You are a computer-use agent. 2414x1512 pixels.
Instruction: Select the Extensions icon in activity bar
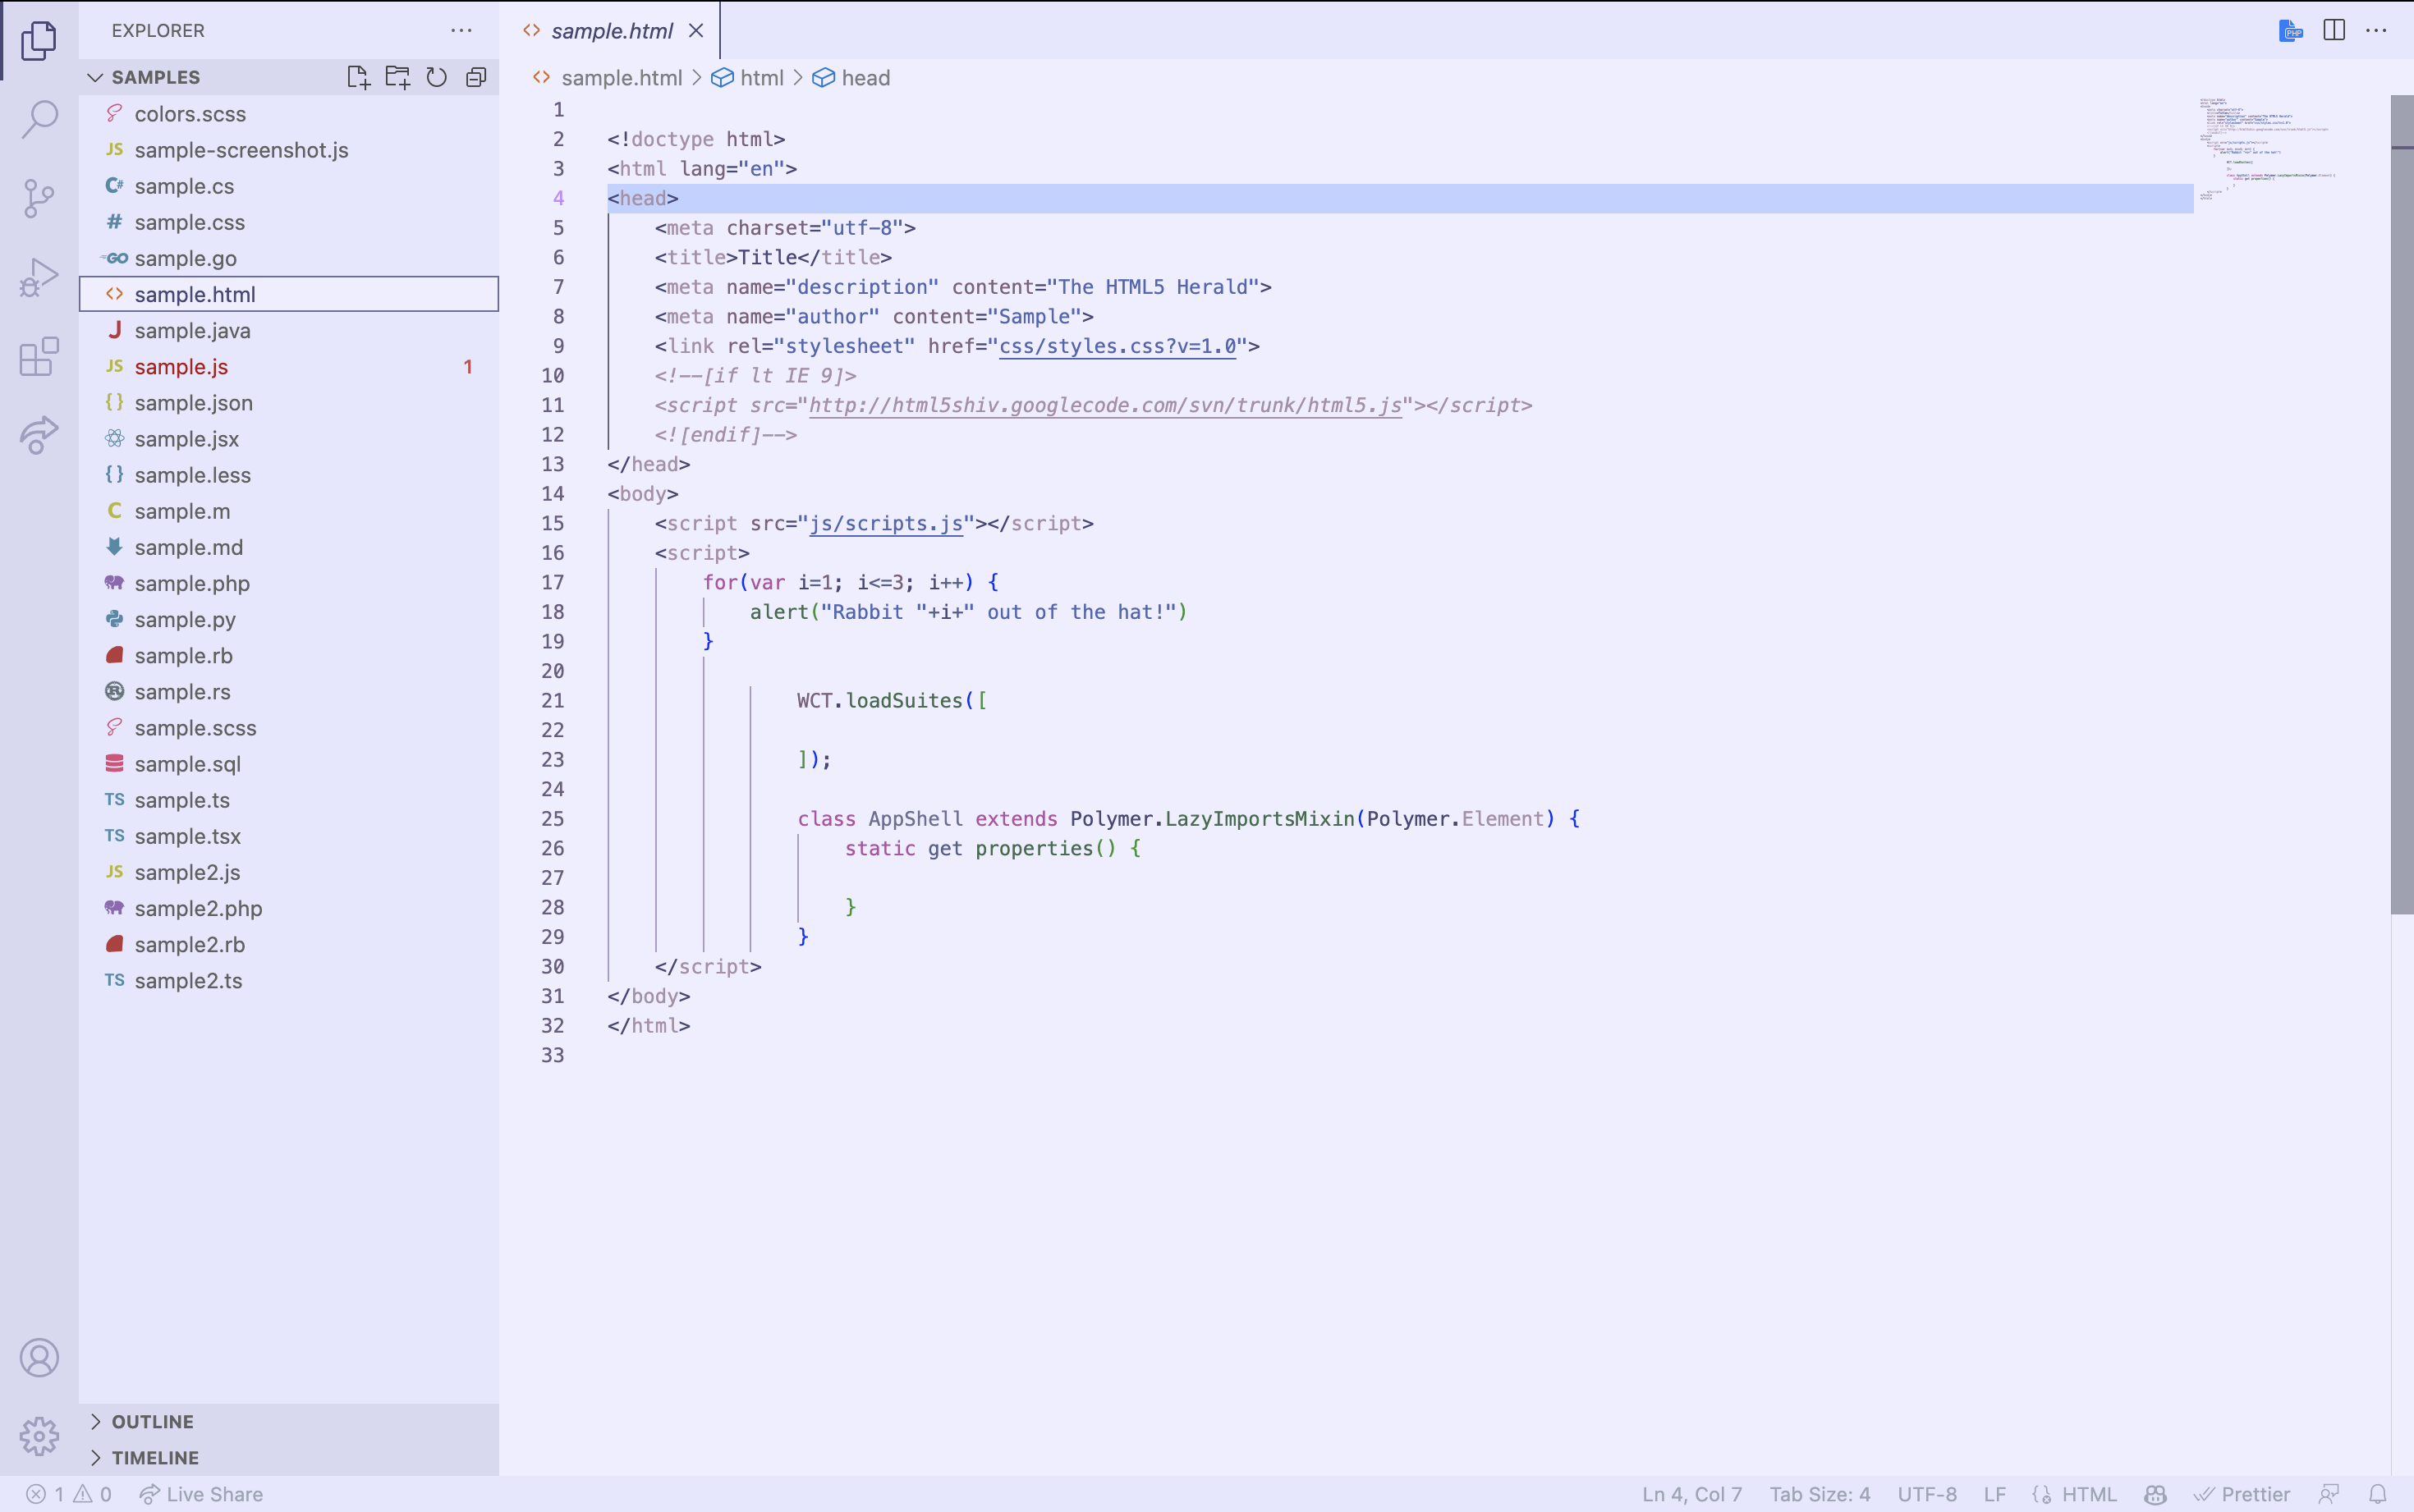point(40,357)
